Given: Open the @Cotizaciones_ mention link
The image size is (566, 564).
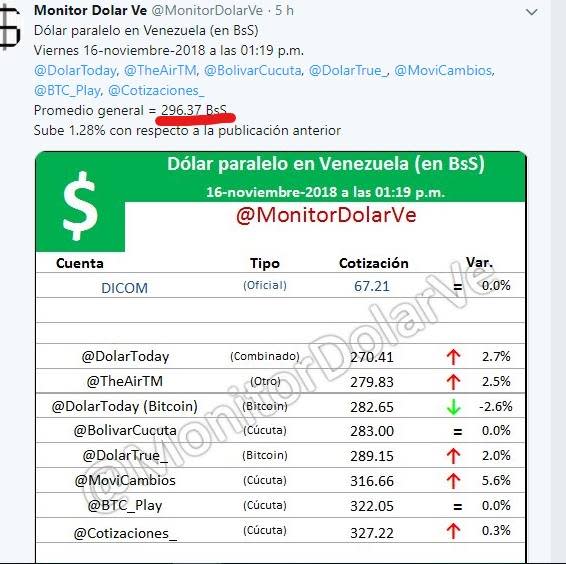Looking at the screenshot, I should click(x=156, y=90).
